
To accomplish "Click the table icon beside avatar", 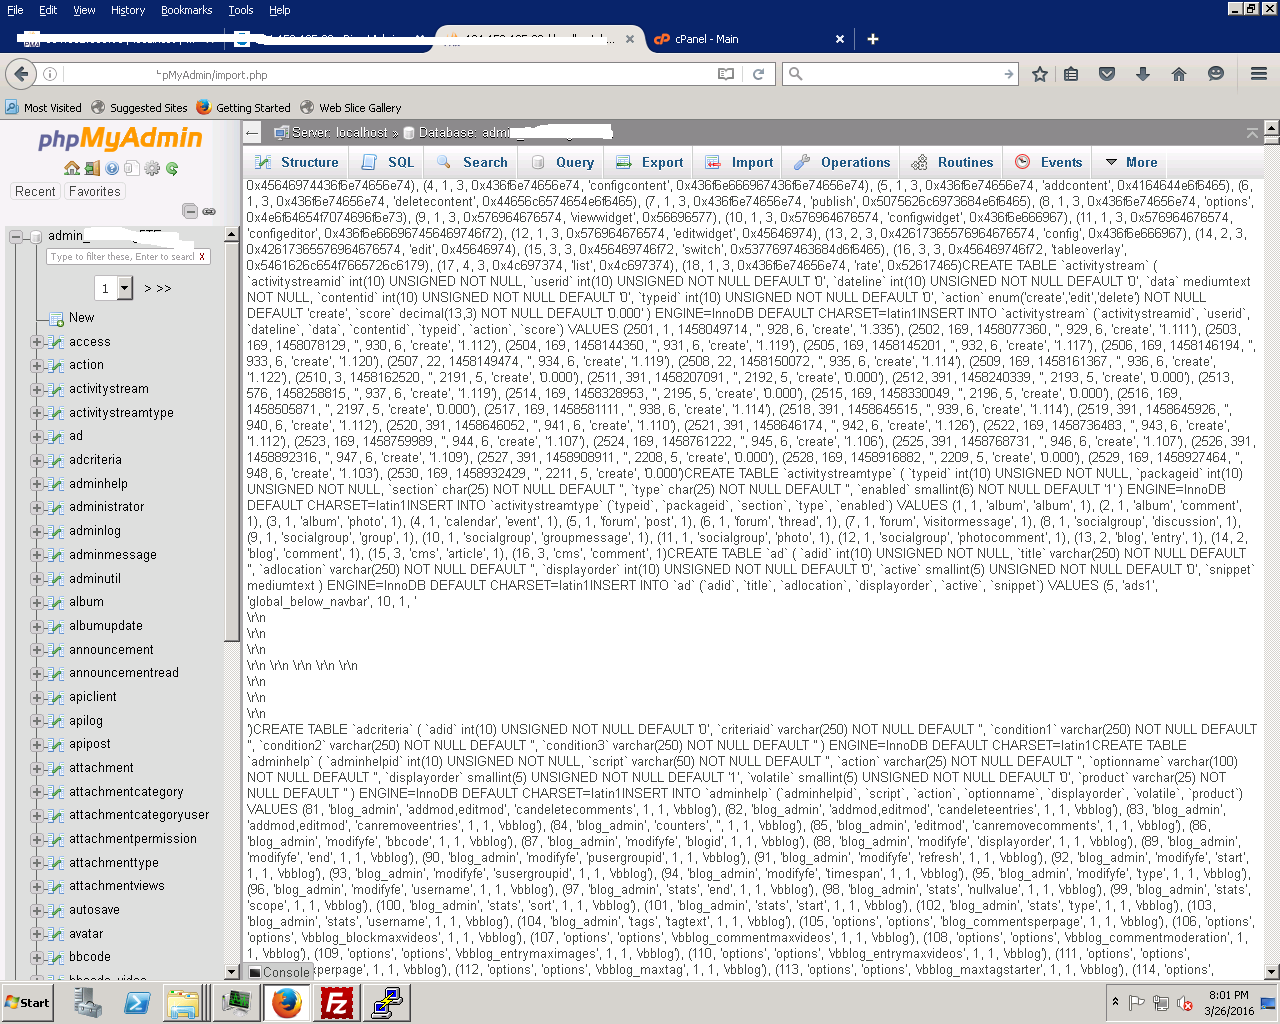I will tap(55, 934).
